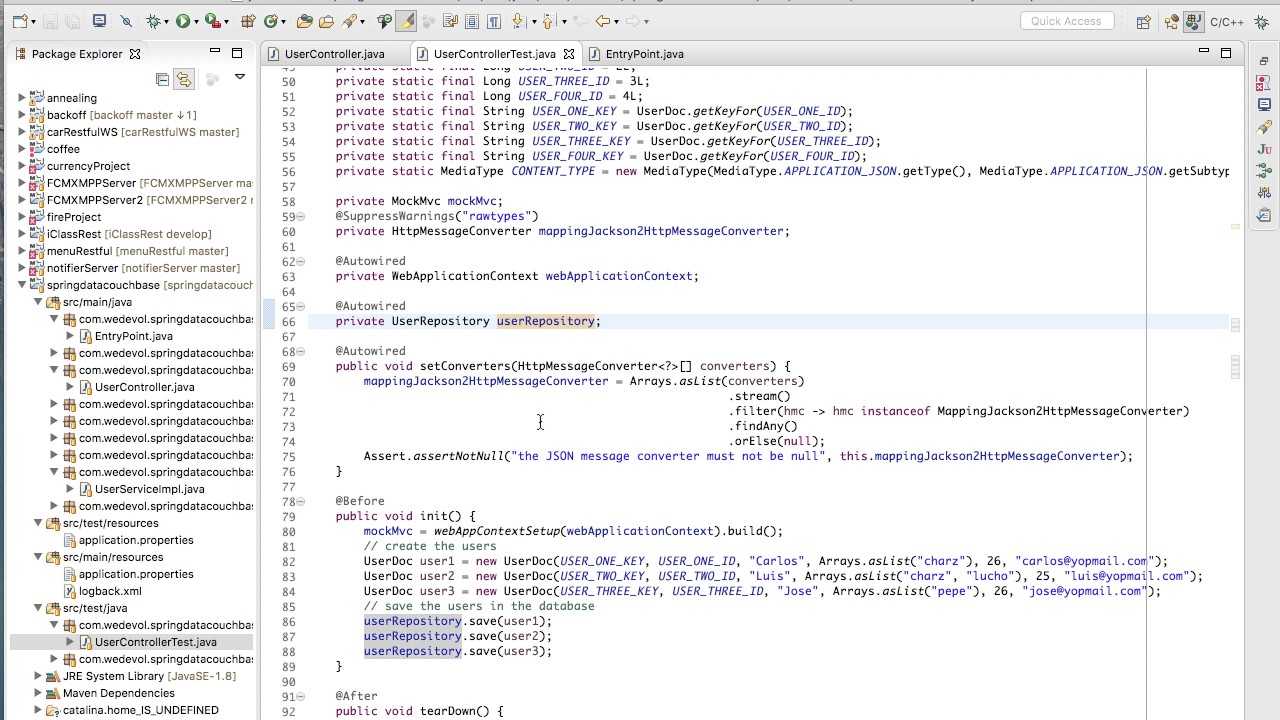Collapse all in Package Explorer toolbar
Viewport: 1280px width, 720px height.
pyautogui.click(x=162, y=78)
